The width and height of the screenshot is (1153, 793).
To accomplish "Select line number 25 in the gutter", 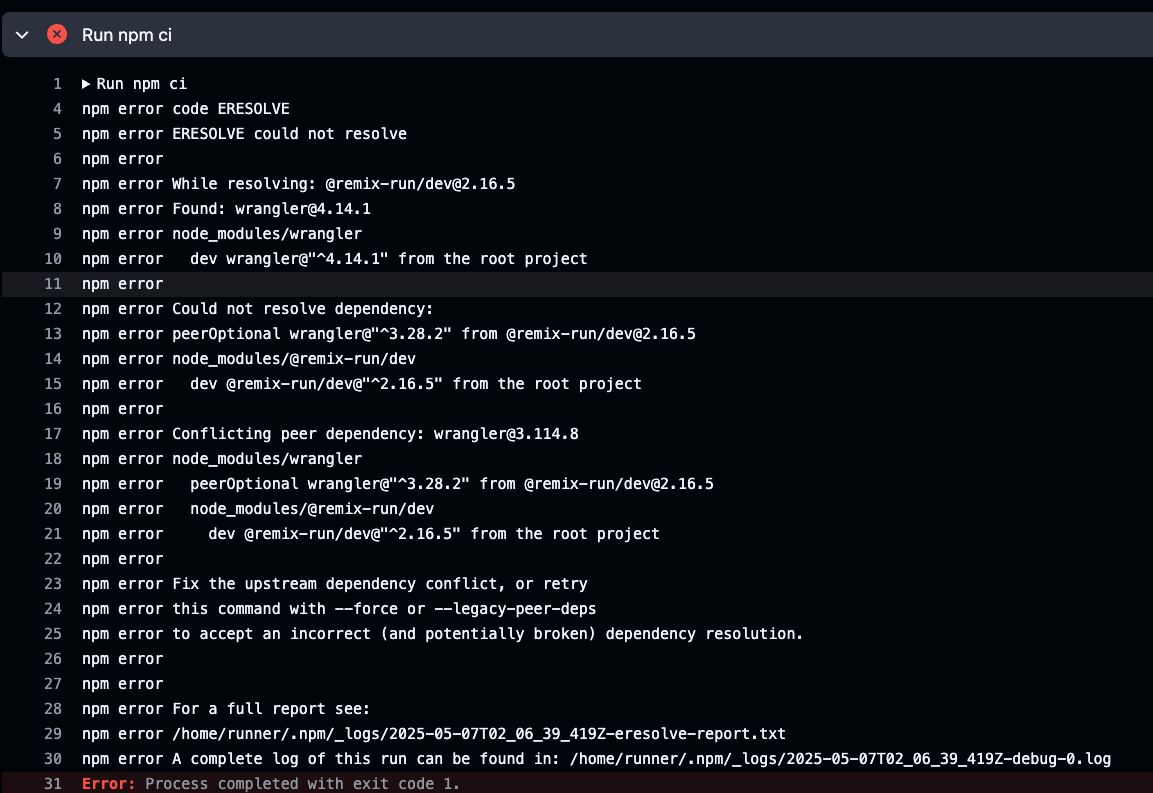I will click(54, 634).
